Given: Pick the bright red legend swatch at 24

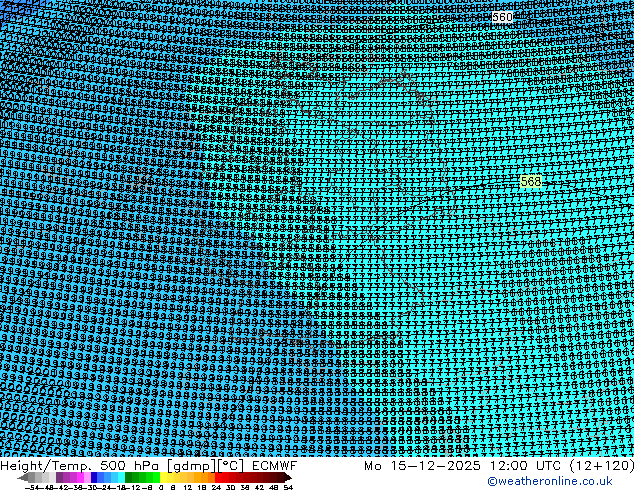Looking at the screenshot, I should (218, 477).
